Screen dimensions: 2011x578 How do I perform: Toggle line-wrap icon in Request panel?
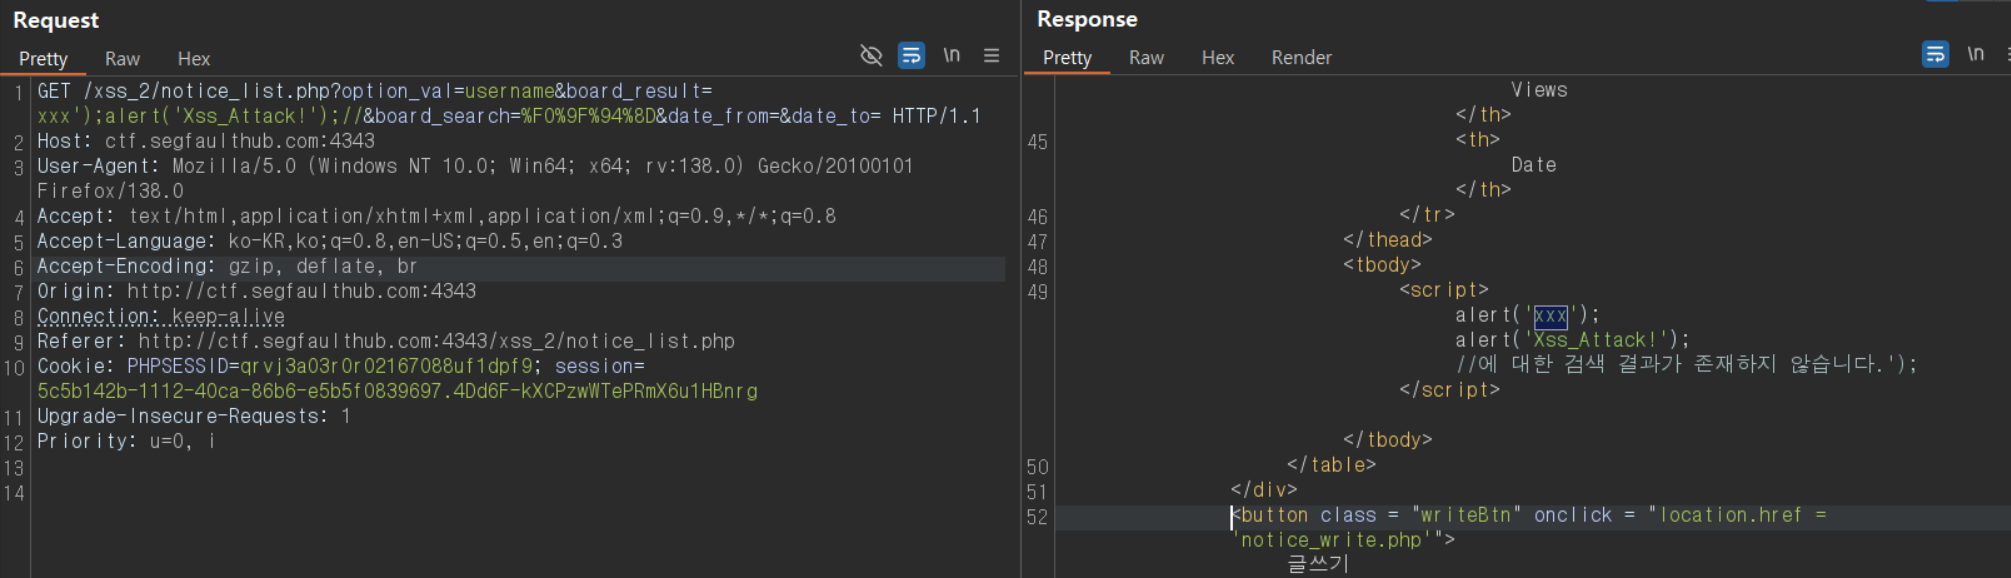tap(911, 56)
